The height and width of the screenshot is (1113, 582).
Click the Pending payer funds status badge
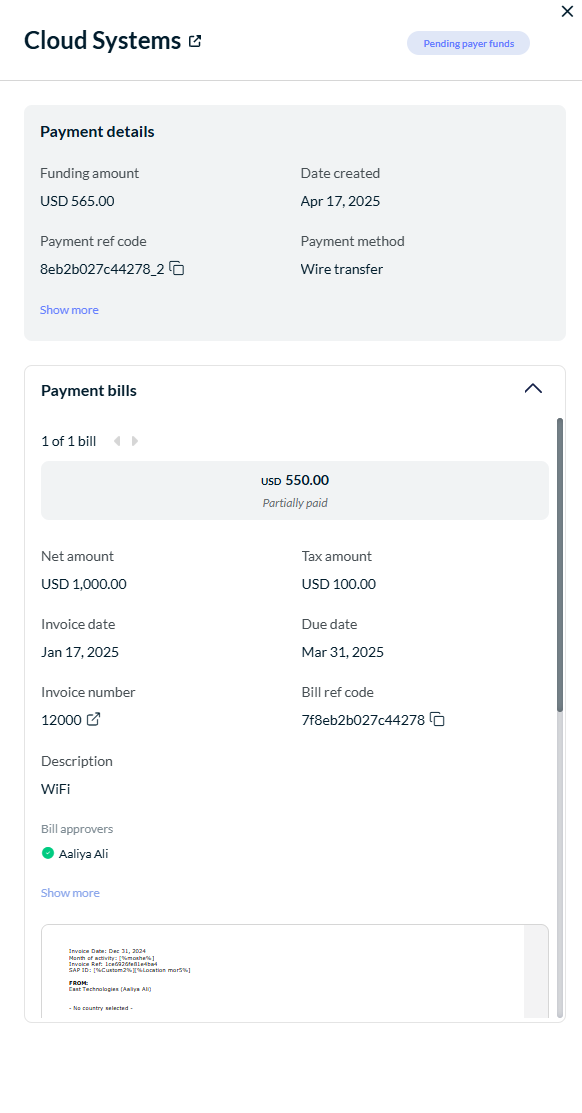[x=468, y=43]
